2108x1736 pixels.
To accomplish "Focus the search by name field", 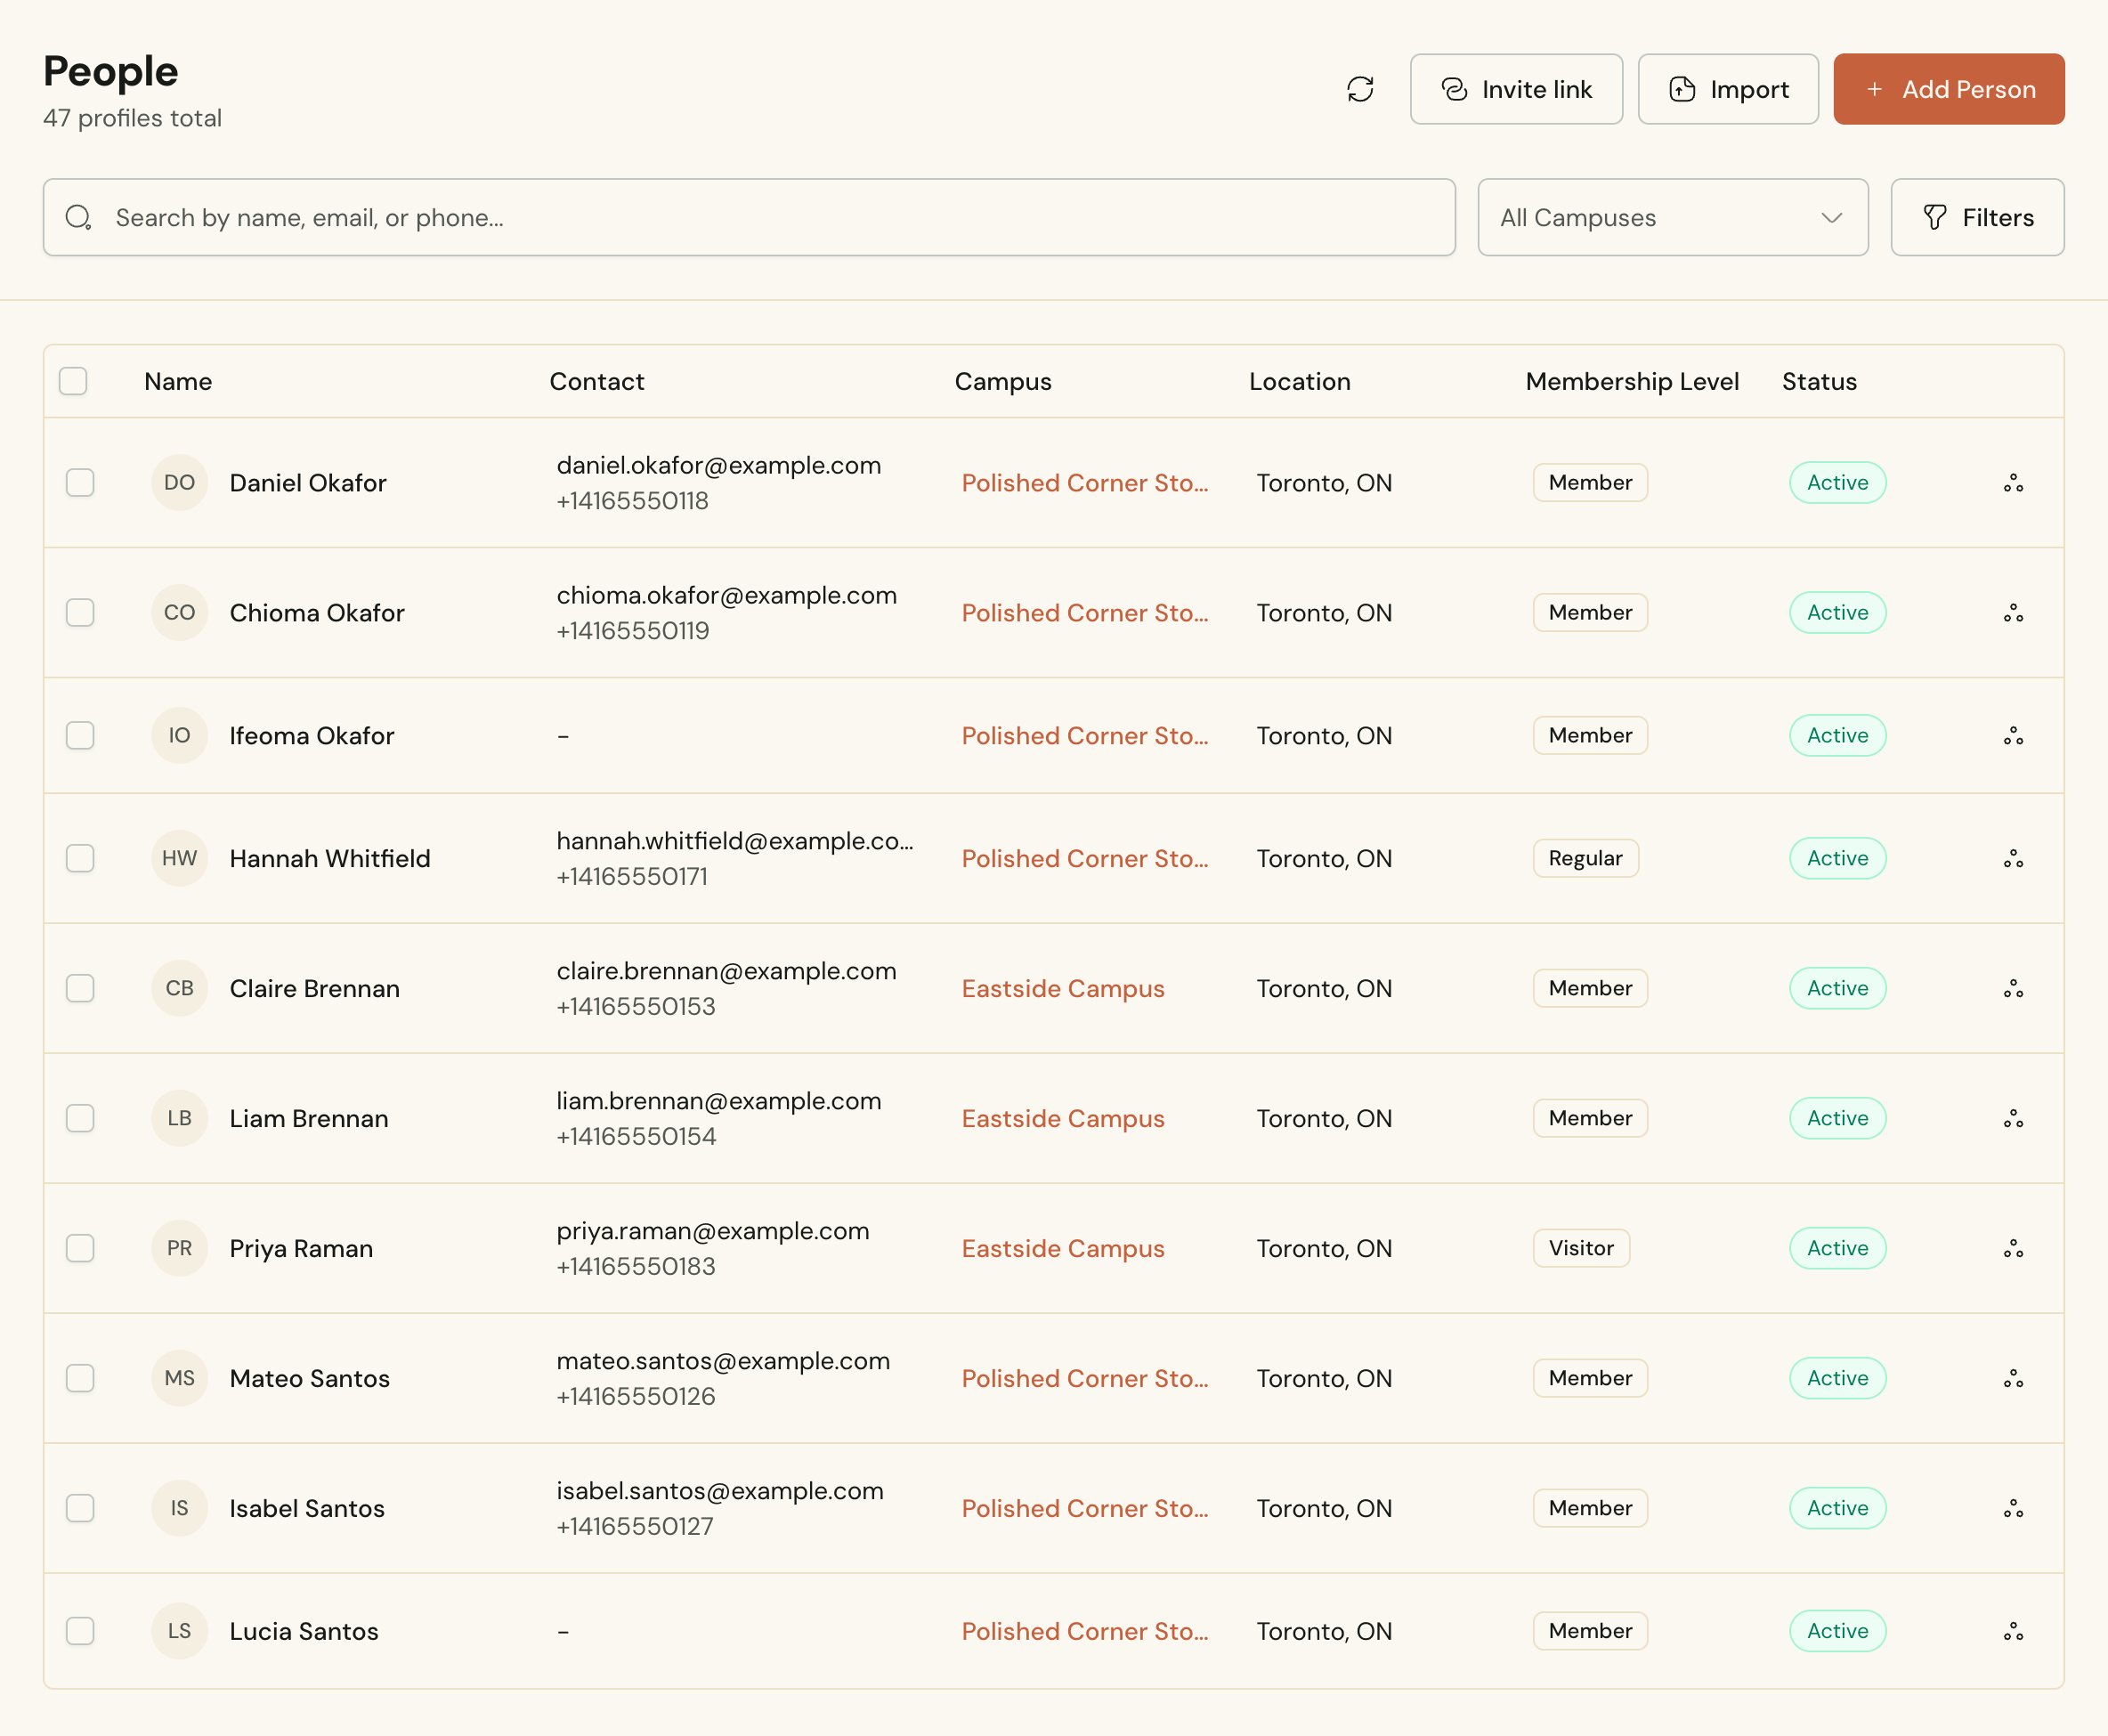I will [749, 217].
